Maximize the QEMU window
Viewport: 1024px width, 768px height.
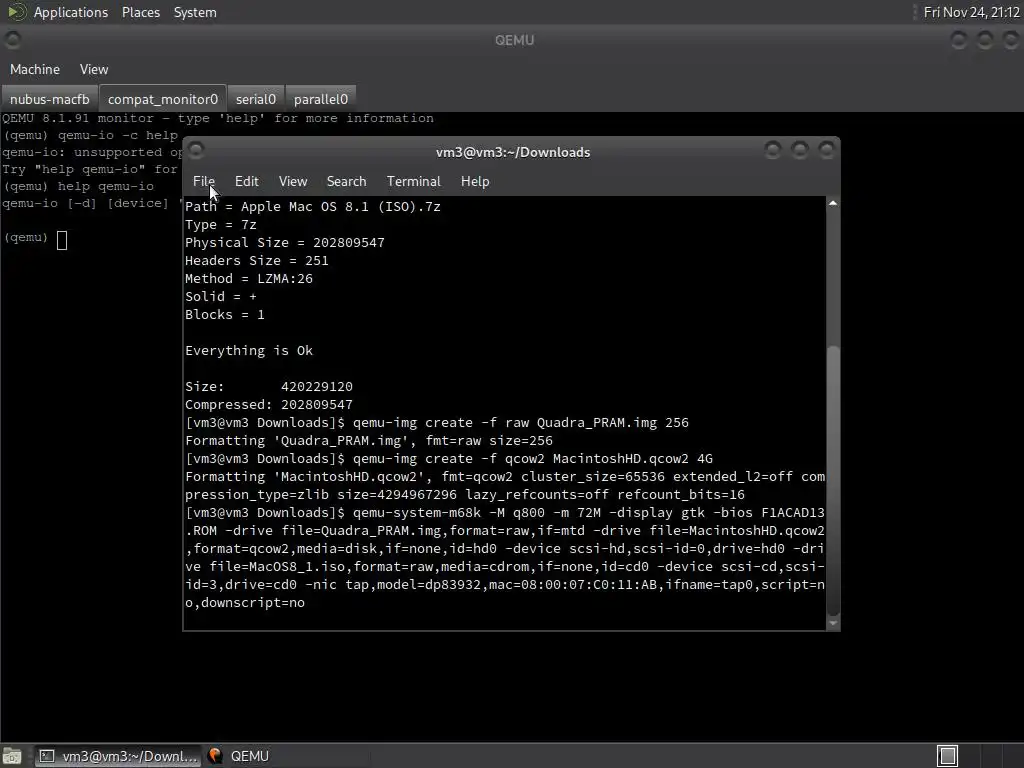[985, 40]
